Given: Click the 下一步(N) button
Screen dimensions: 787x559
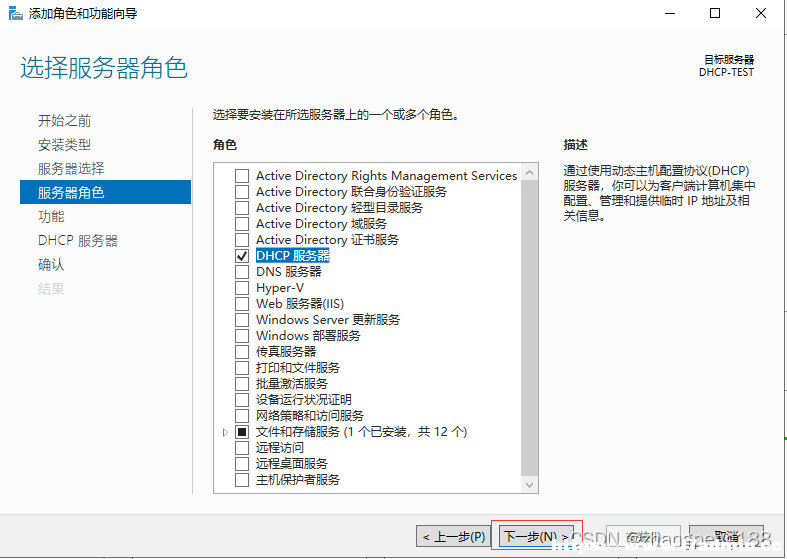Looking at the screenshot, I should 536,536.
